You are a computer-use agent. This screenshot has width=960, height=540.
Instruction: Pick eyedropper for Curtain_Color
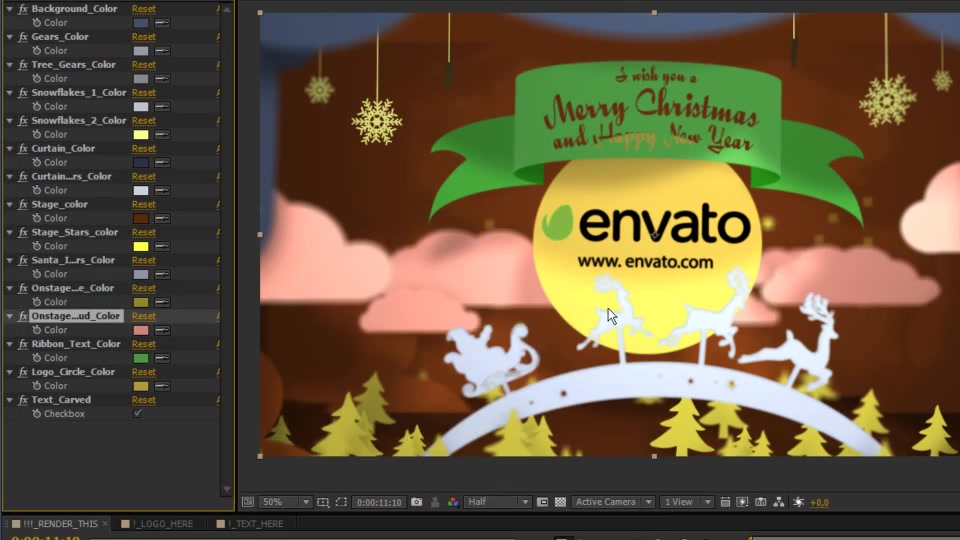pyautogui.click(x=162, y=162)
